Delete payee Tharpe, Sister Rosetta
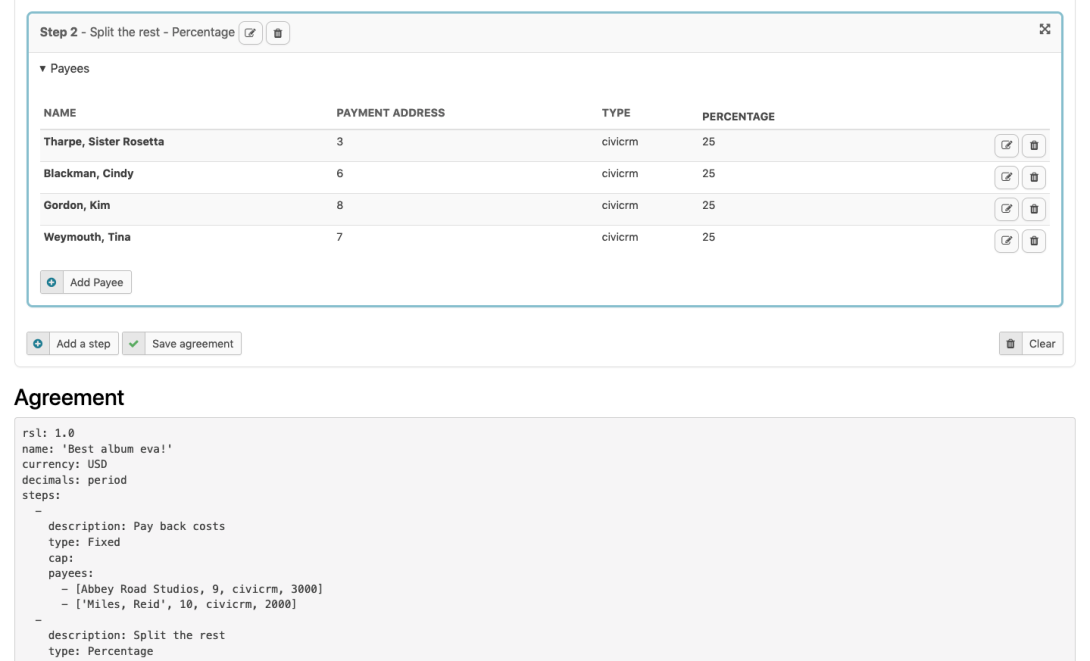This screenshot has height=661, width=1090. tap(1034, 145)
